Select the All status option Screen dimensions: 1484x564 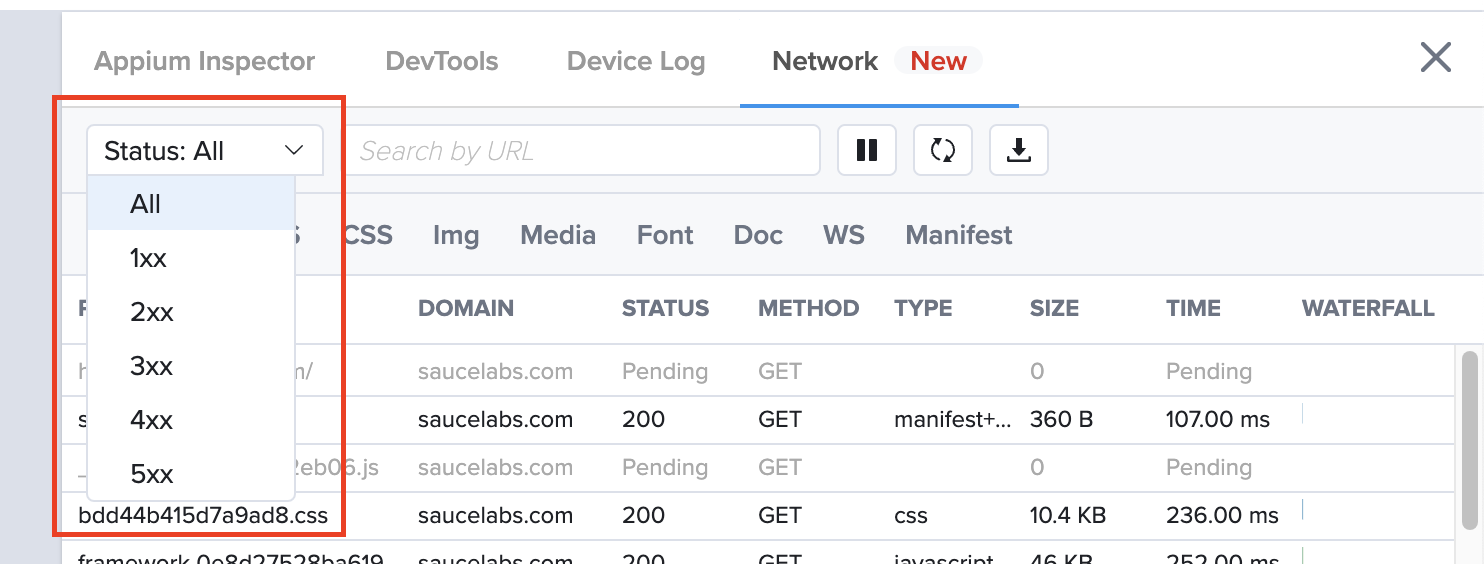pos(146,205)
